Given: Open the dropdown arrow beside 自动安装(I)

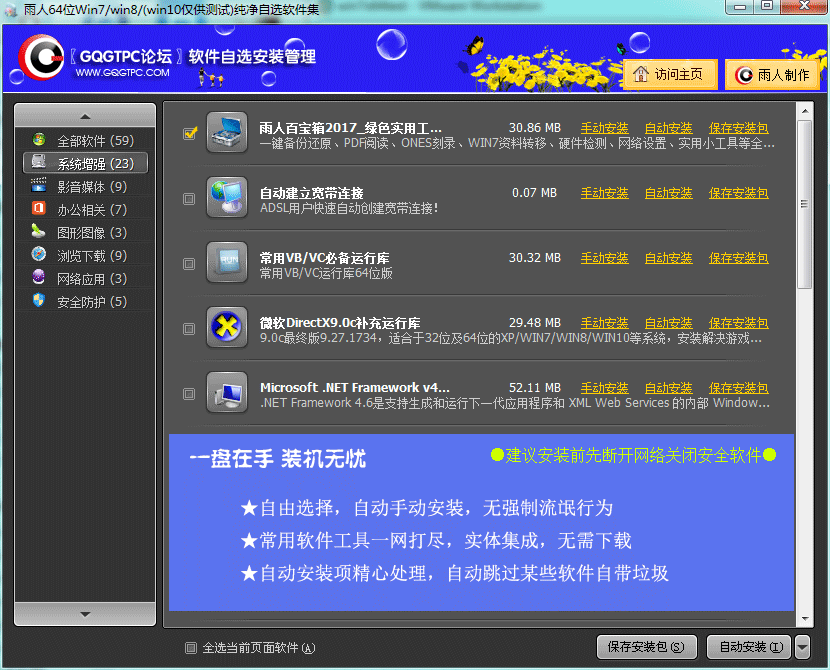Looking at the screenshot, I should point(802,647).
